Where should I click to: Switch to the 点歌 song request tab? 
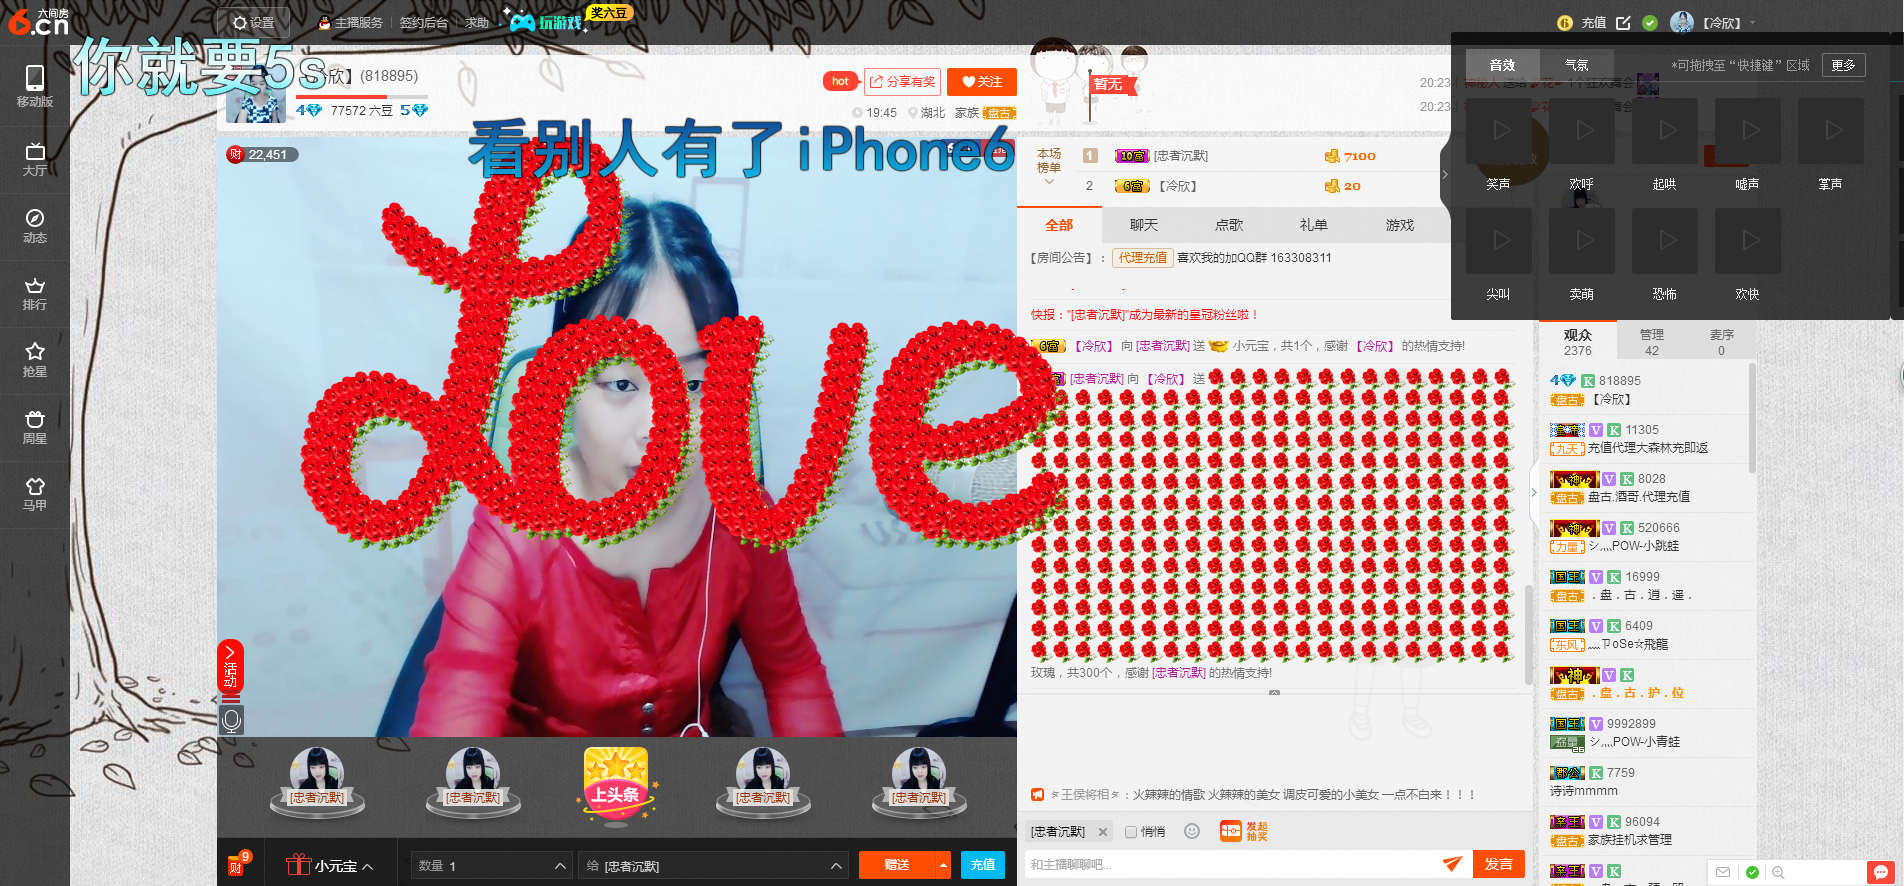coord(1229,225)
